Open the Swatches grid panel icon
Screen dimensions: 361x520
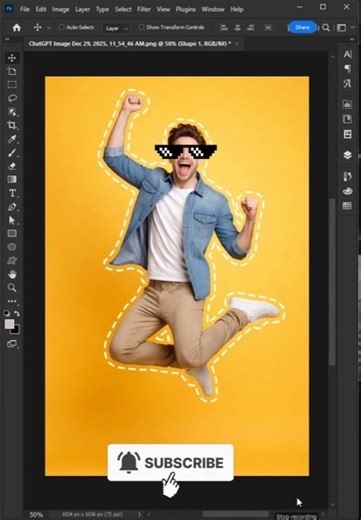click(x=348, y=206)
